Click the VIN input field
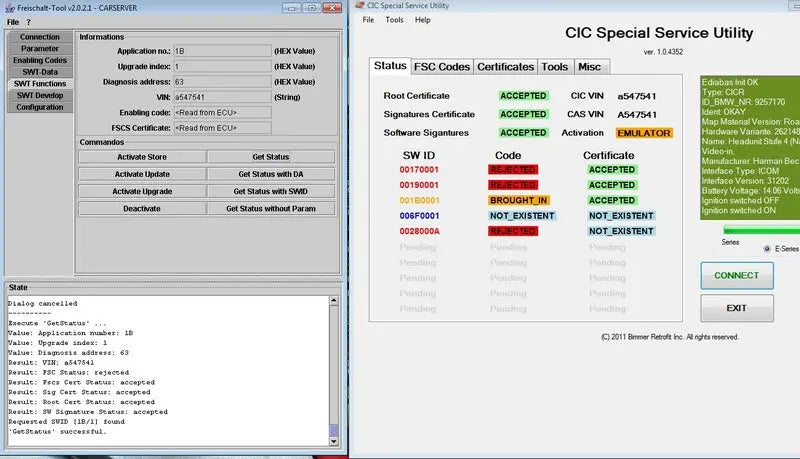 point(221,97)
